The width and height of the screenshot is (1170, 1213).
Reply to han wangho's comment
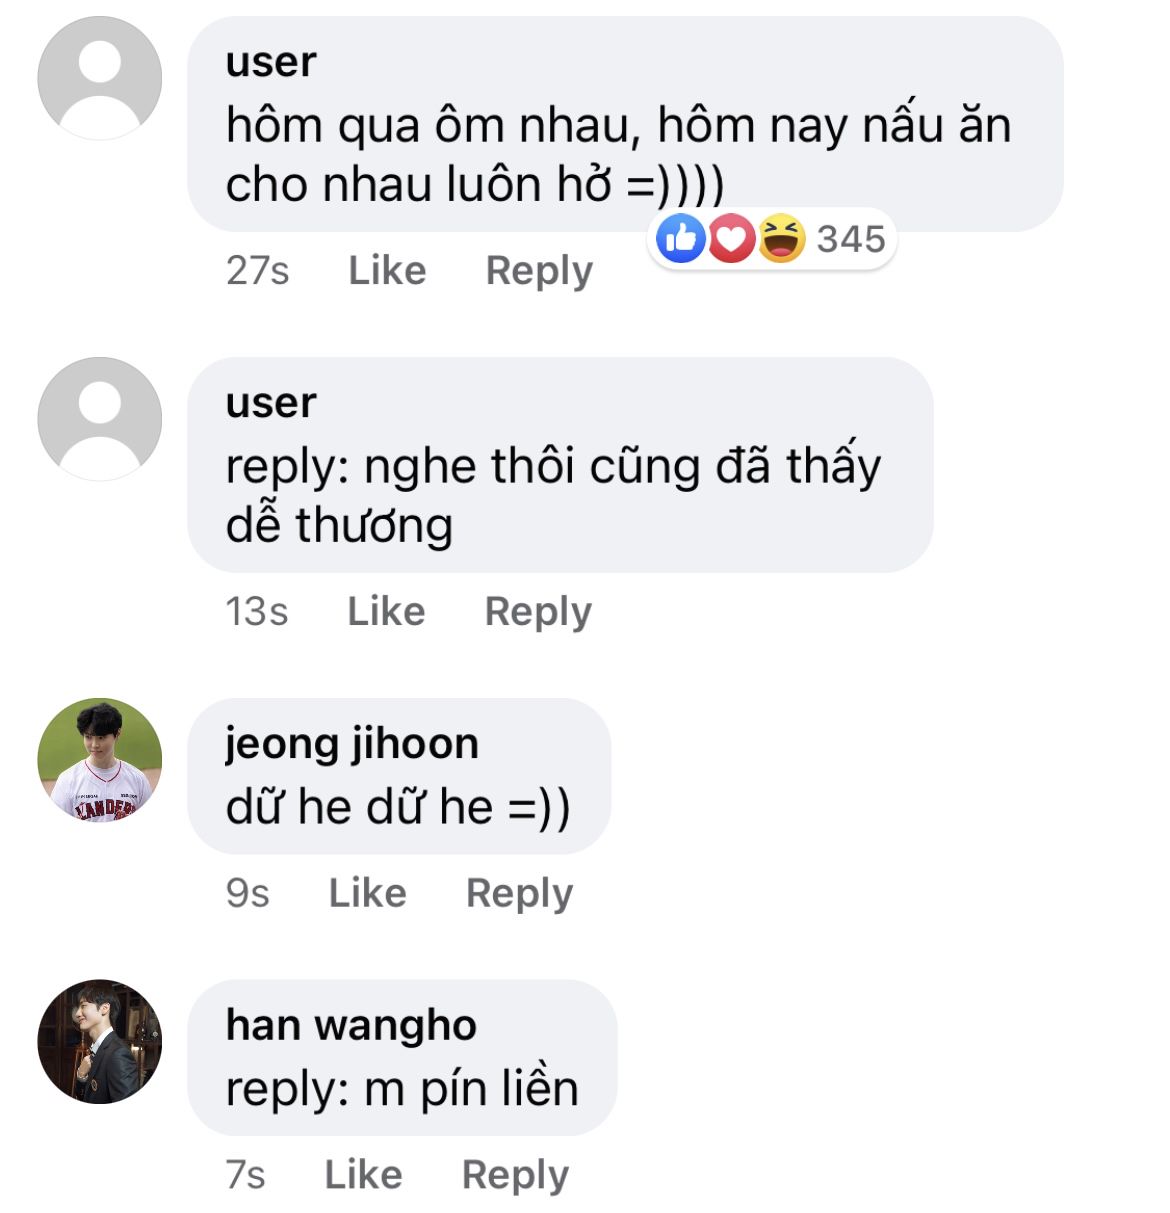point(515,1175)
